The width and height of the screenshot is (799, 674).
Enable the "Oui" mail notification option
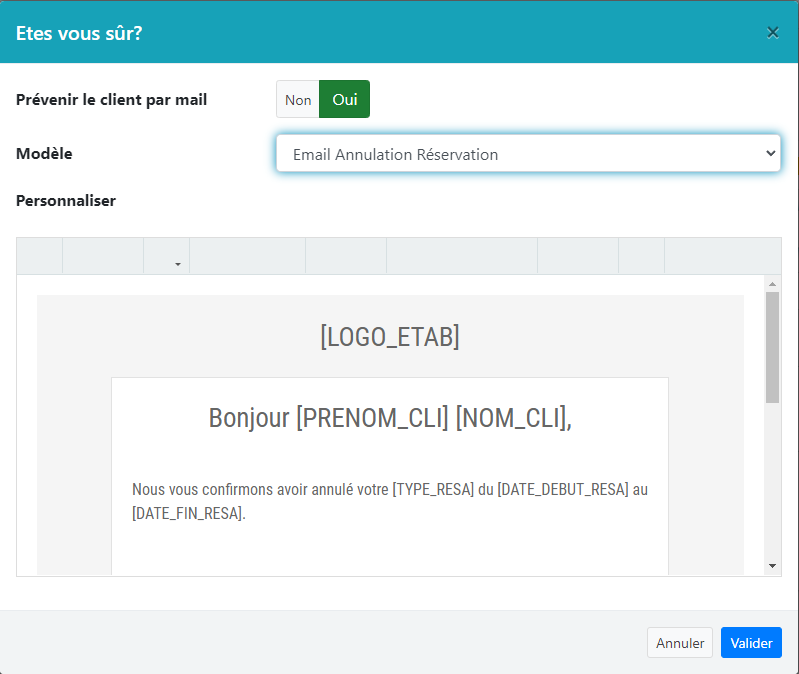[345, 100]
